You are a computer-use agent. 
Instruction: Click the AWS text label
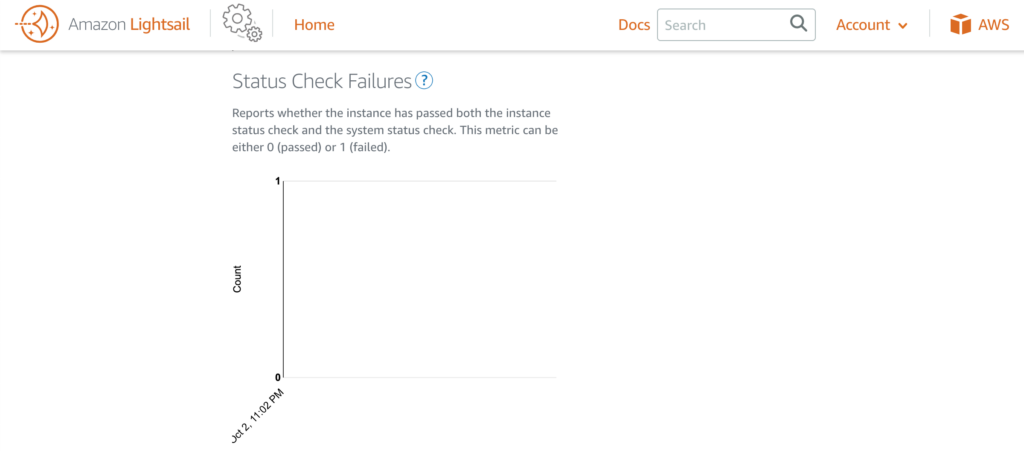993,25
